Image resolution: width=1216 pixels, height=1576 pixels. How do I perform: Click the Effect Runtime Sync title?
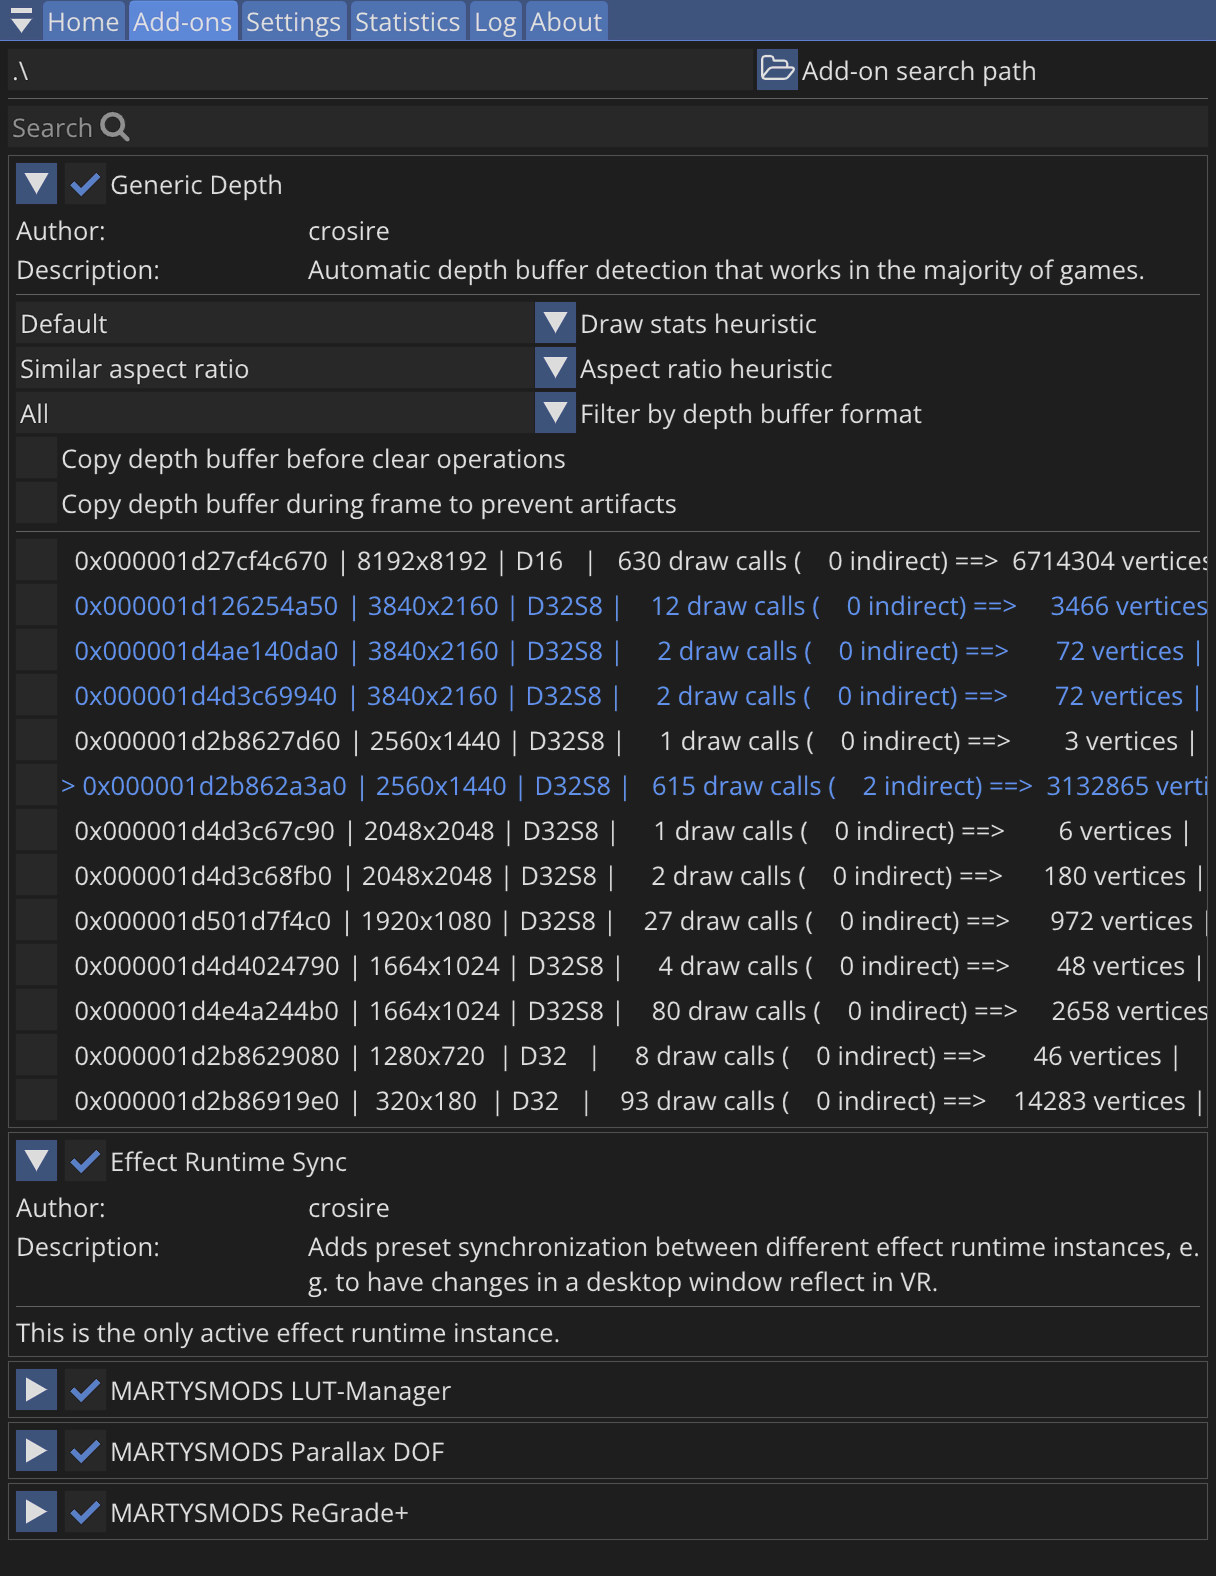tap(228, 1162)
